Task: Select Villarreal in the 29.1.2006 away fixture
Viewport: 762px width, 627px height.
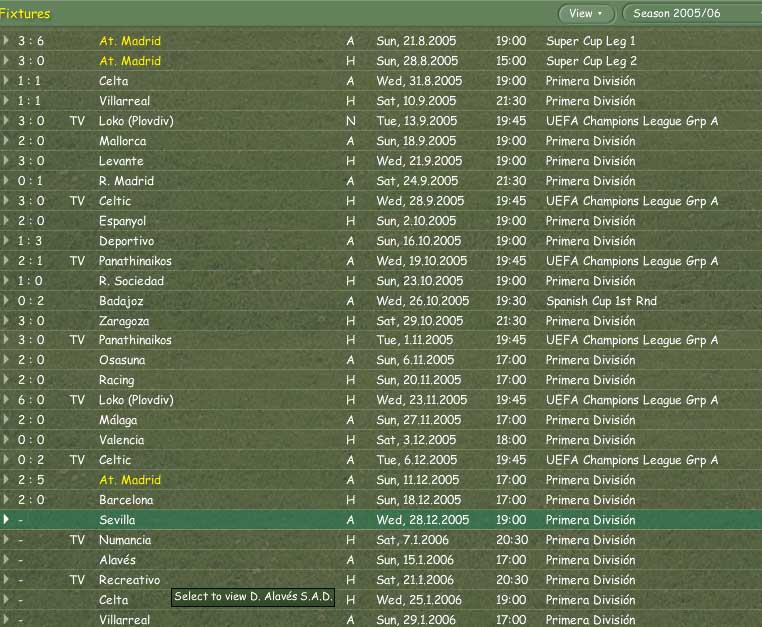Action: 124,620
